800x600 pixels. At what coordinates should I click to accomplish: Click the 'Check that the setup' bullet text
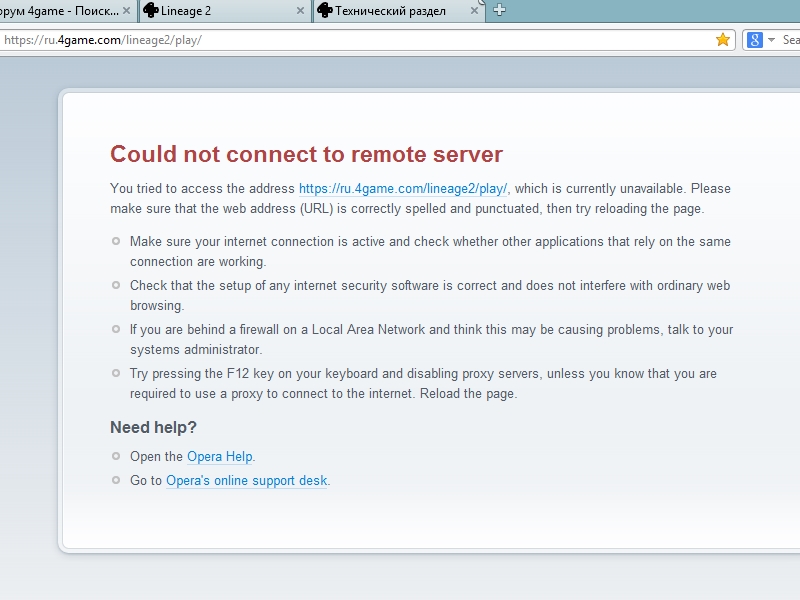coord(430,295)
